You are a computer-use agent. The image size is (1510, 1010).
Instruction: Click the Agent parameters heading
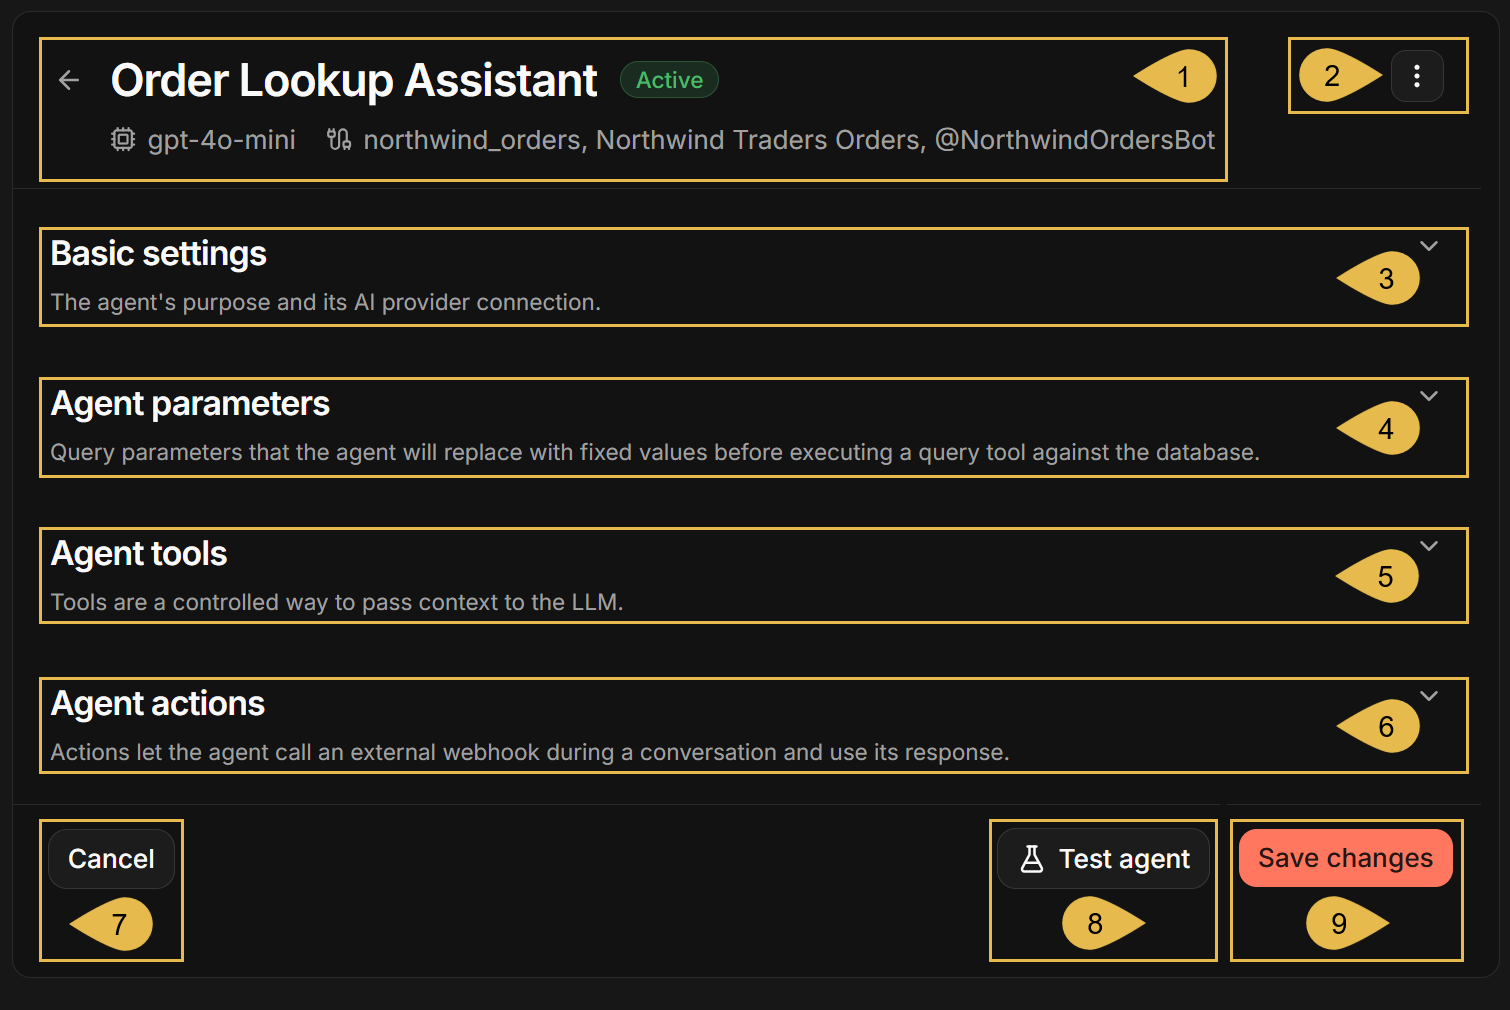click(190, 404)
